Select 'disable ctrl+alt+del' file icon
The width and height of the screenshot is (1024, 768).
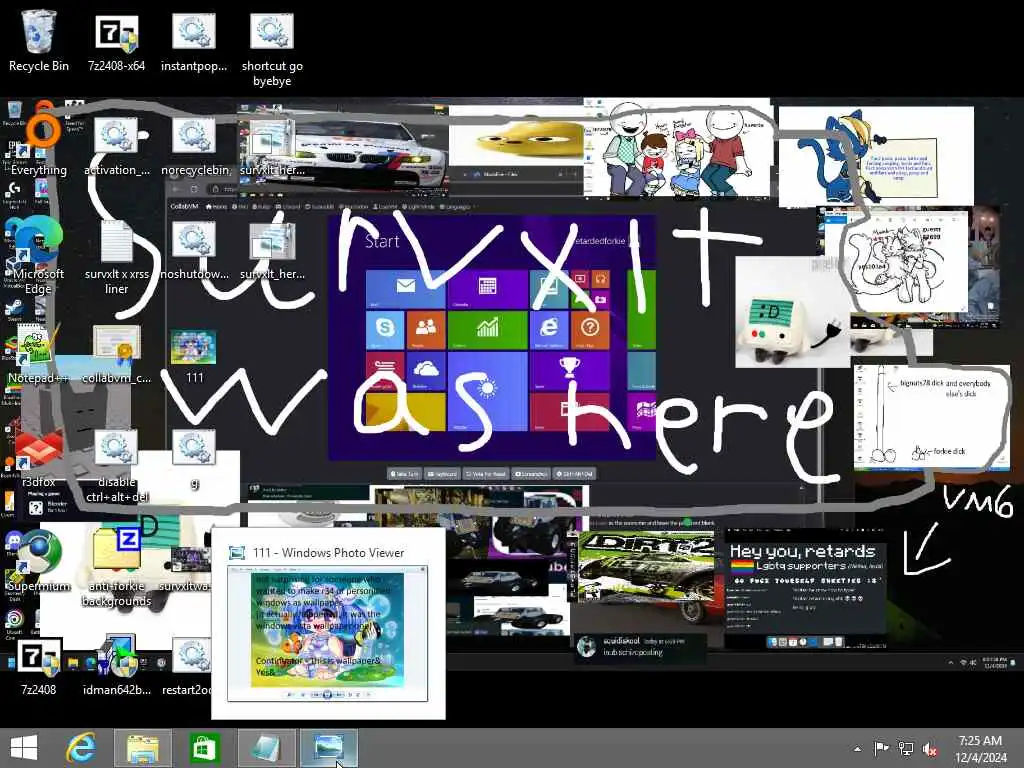pos(116,465)
